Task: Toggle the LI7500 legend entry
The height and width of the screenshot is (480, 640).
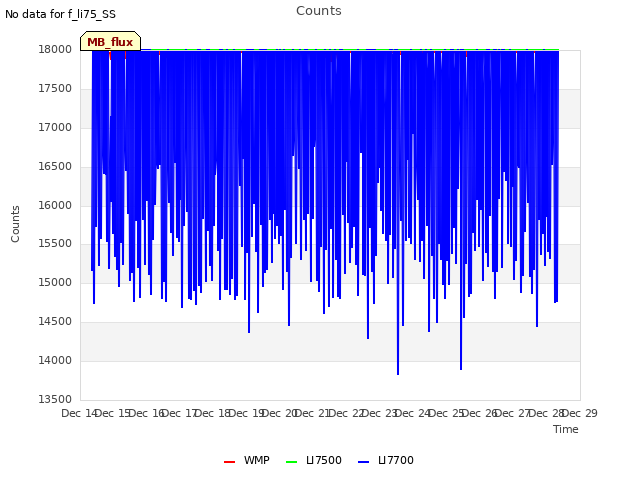Action: click(313, 460)
